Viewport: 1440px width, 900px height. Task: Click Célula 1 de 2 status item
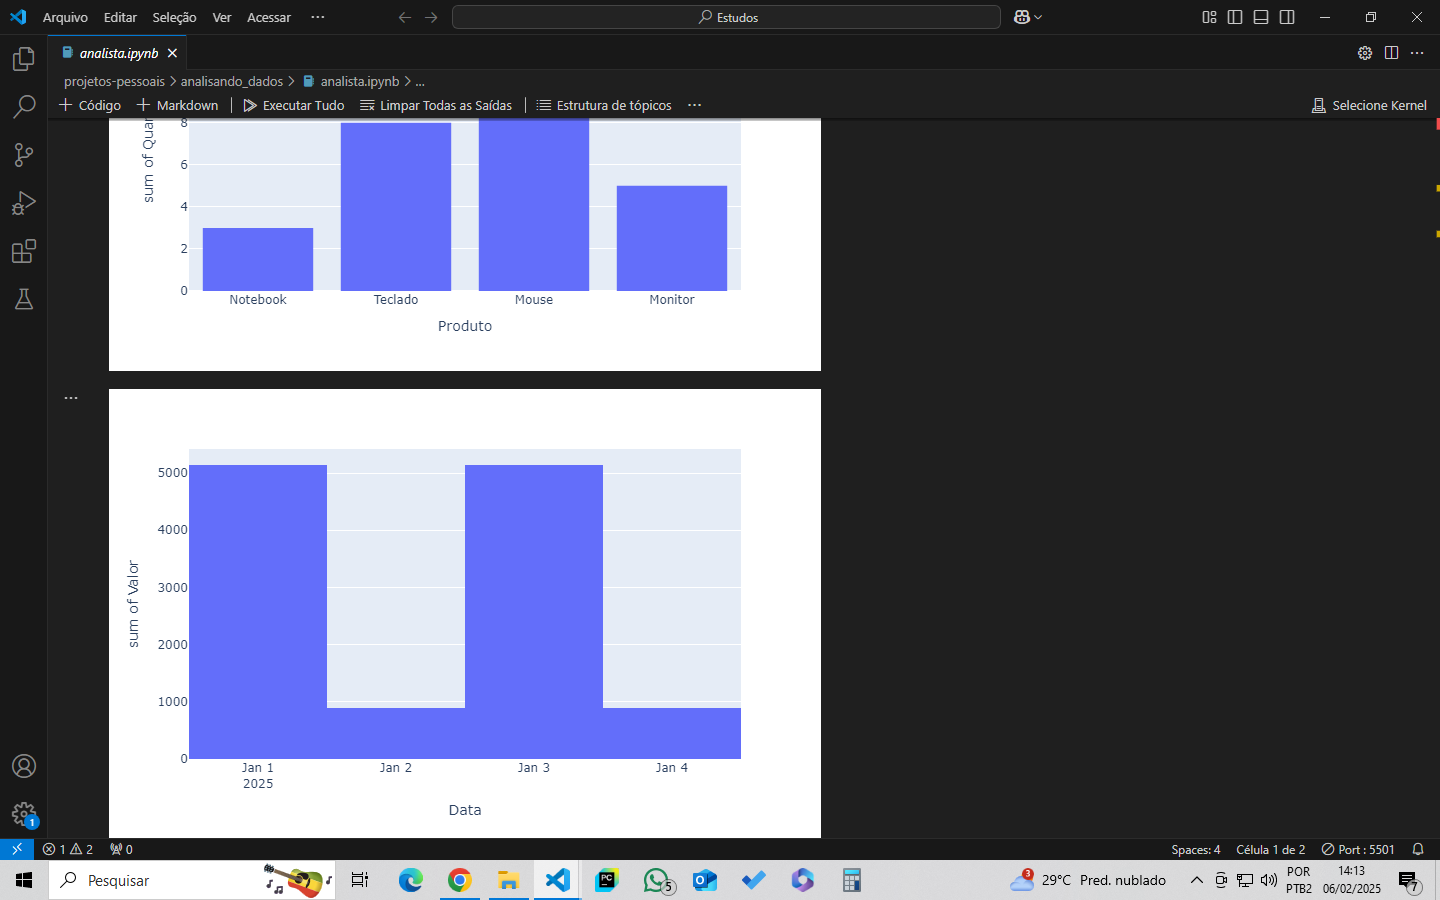1270,849
